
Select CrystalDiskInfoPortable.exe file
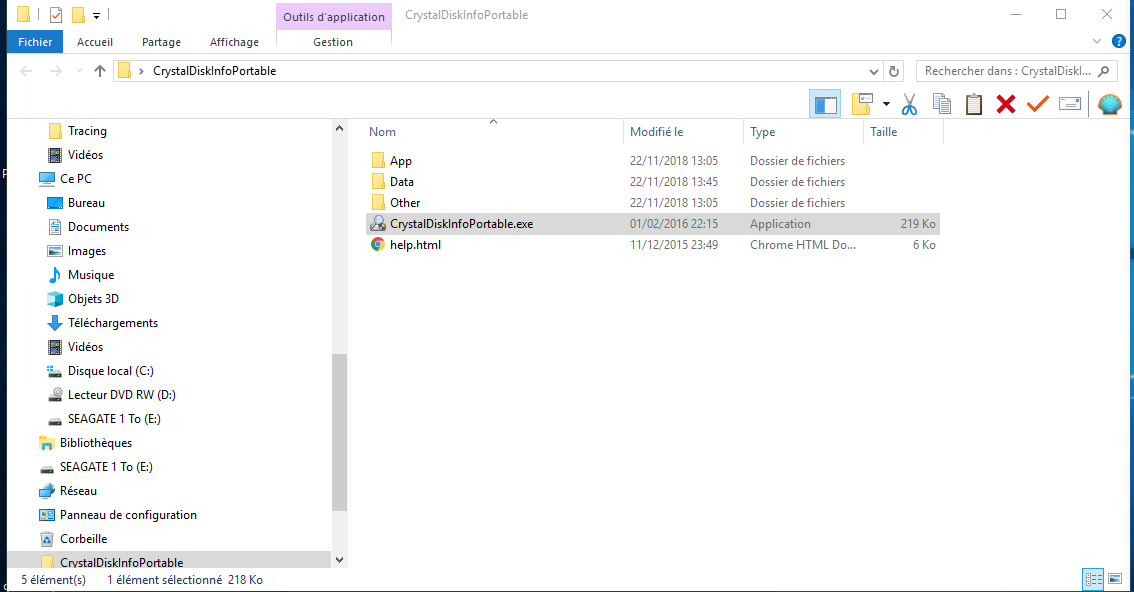tap(652, 223)
